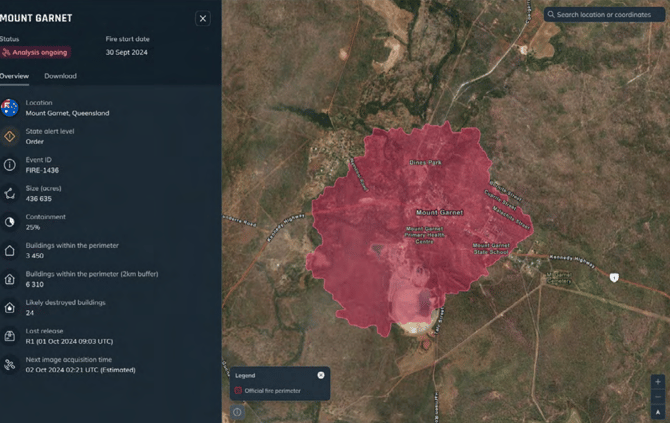670x423 pixels.
Task: Click the Size acres polygon icon
Action: tap(9, 194)
